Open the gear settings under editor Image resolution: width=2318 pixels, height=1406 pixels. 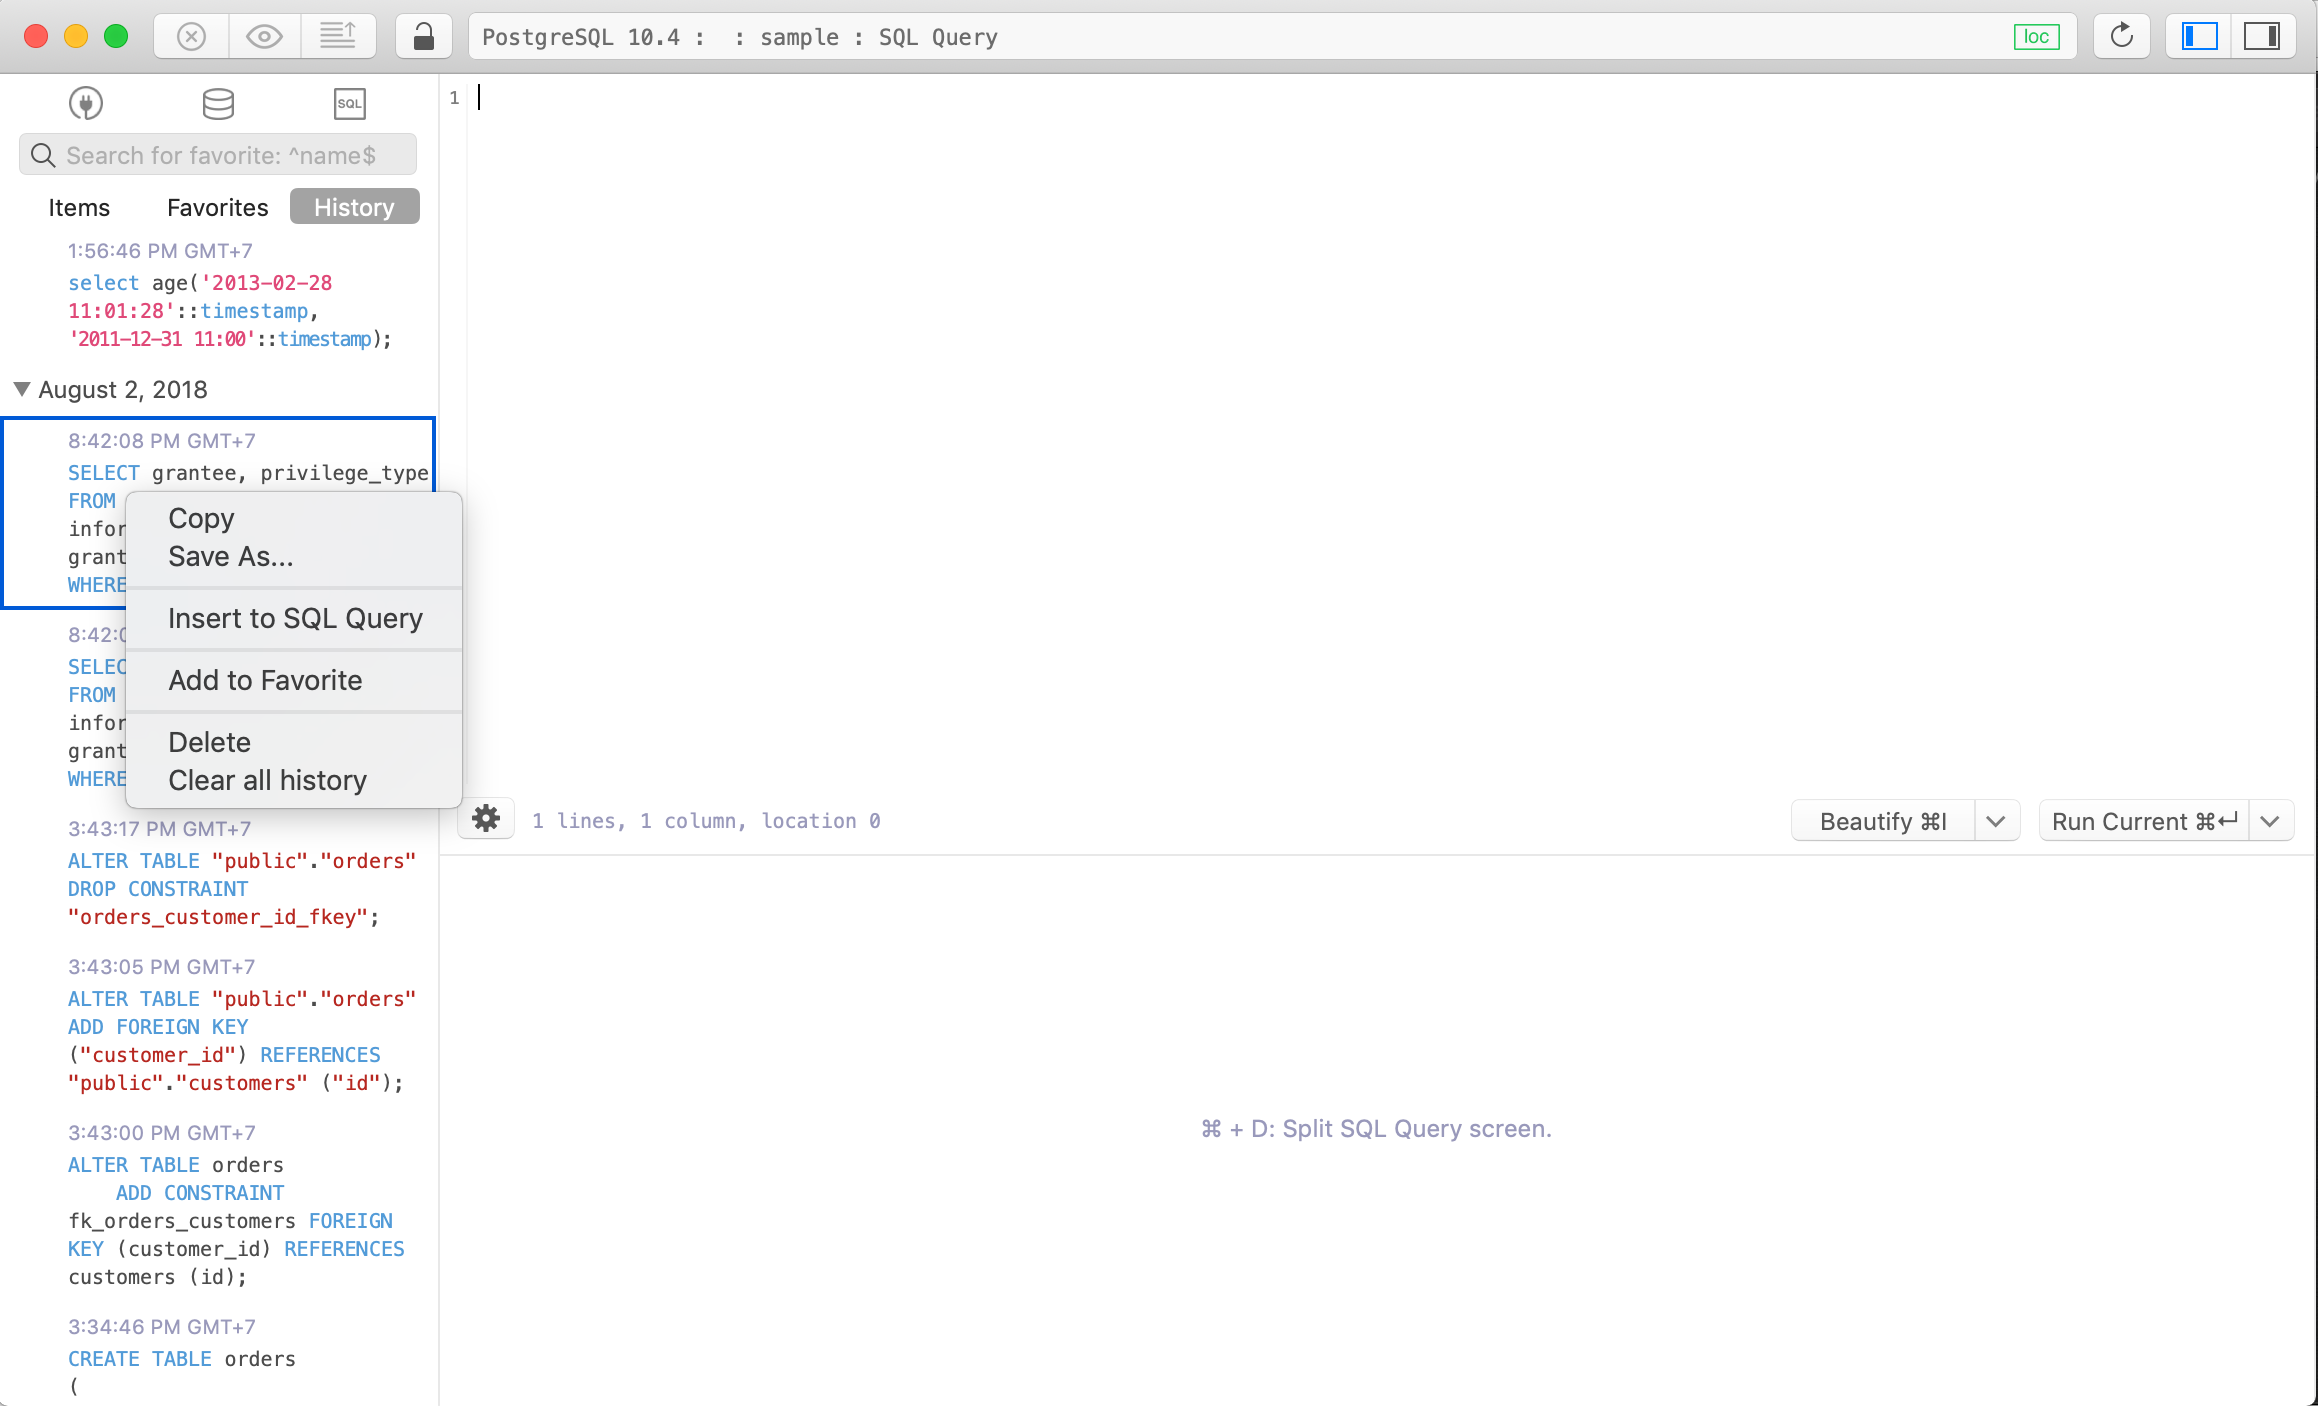(486, 819)
